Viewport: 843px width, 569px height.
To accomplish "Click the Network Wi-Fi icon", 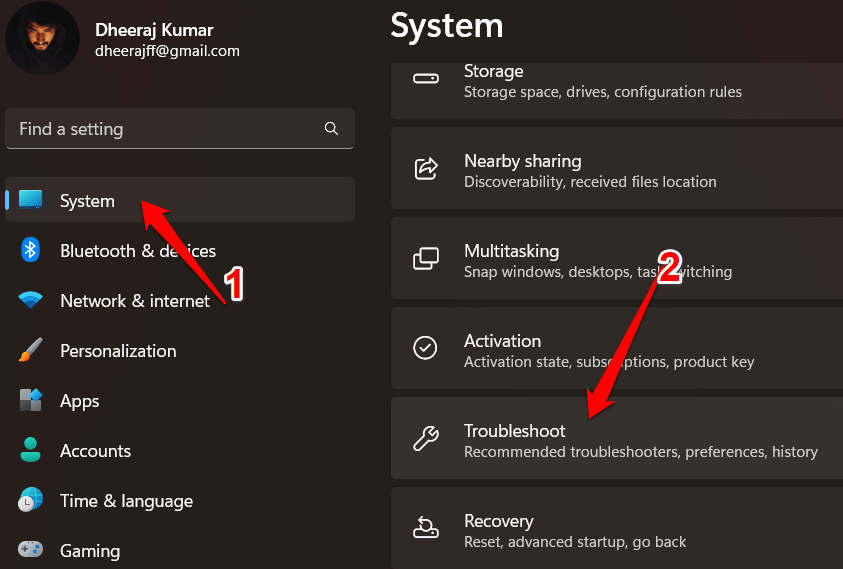I will click(x=31, y=300).
